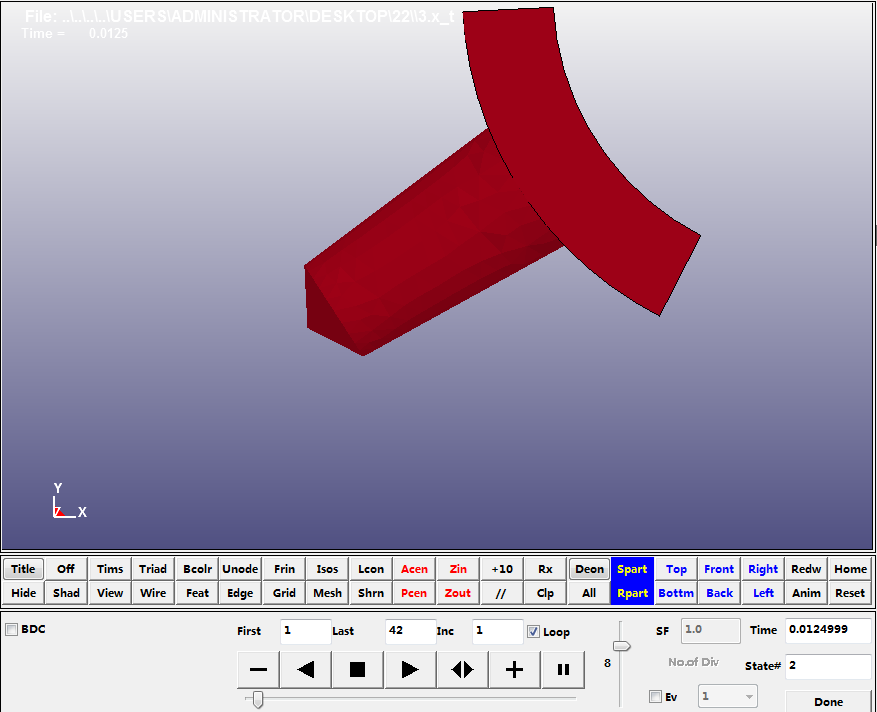
Task: Switch to Right view
Action: [x=763, y=569]
